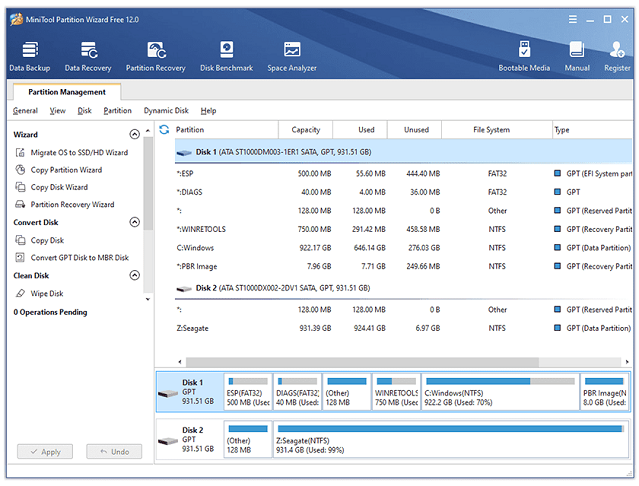Viewport: 639px width, 486px height.
Task: Select the *:DIAGS partition row
Action: click(403, 192)
